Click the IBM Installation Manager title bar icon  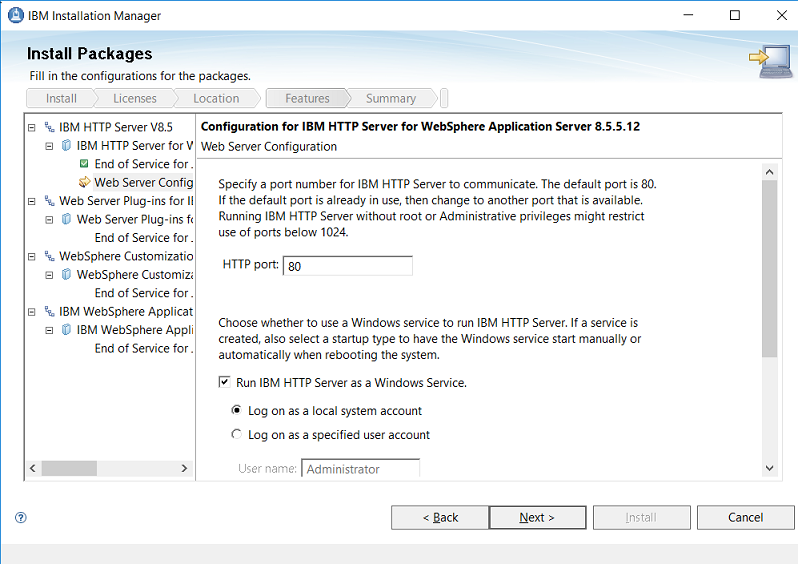pyautogui.click(x=16, y=15)
